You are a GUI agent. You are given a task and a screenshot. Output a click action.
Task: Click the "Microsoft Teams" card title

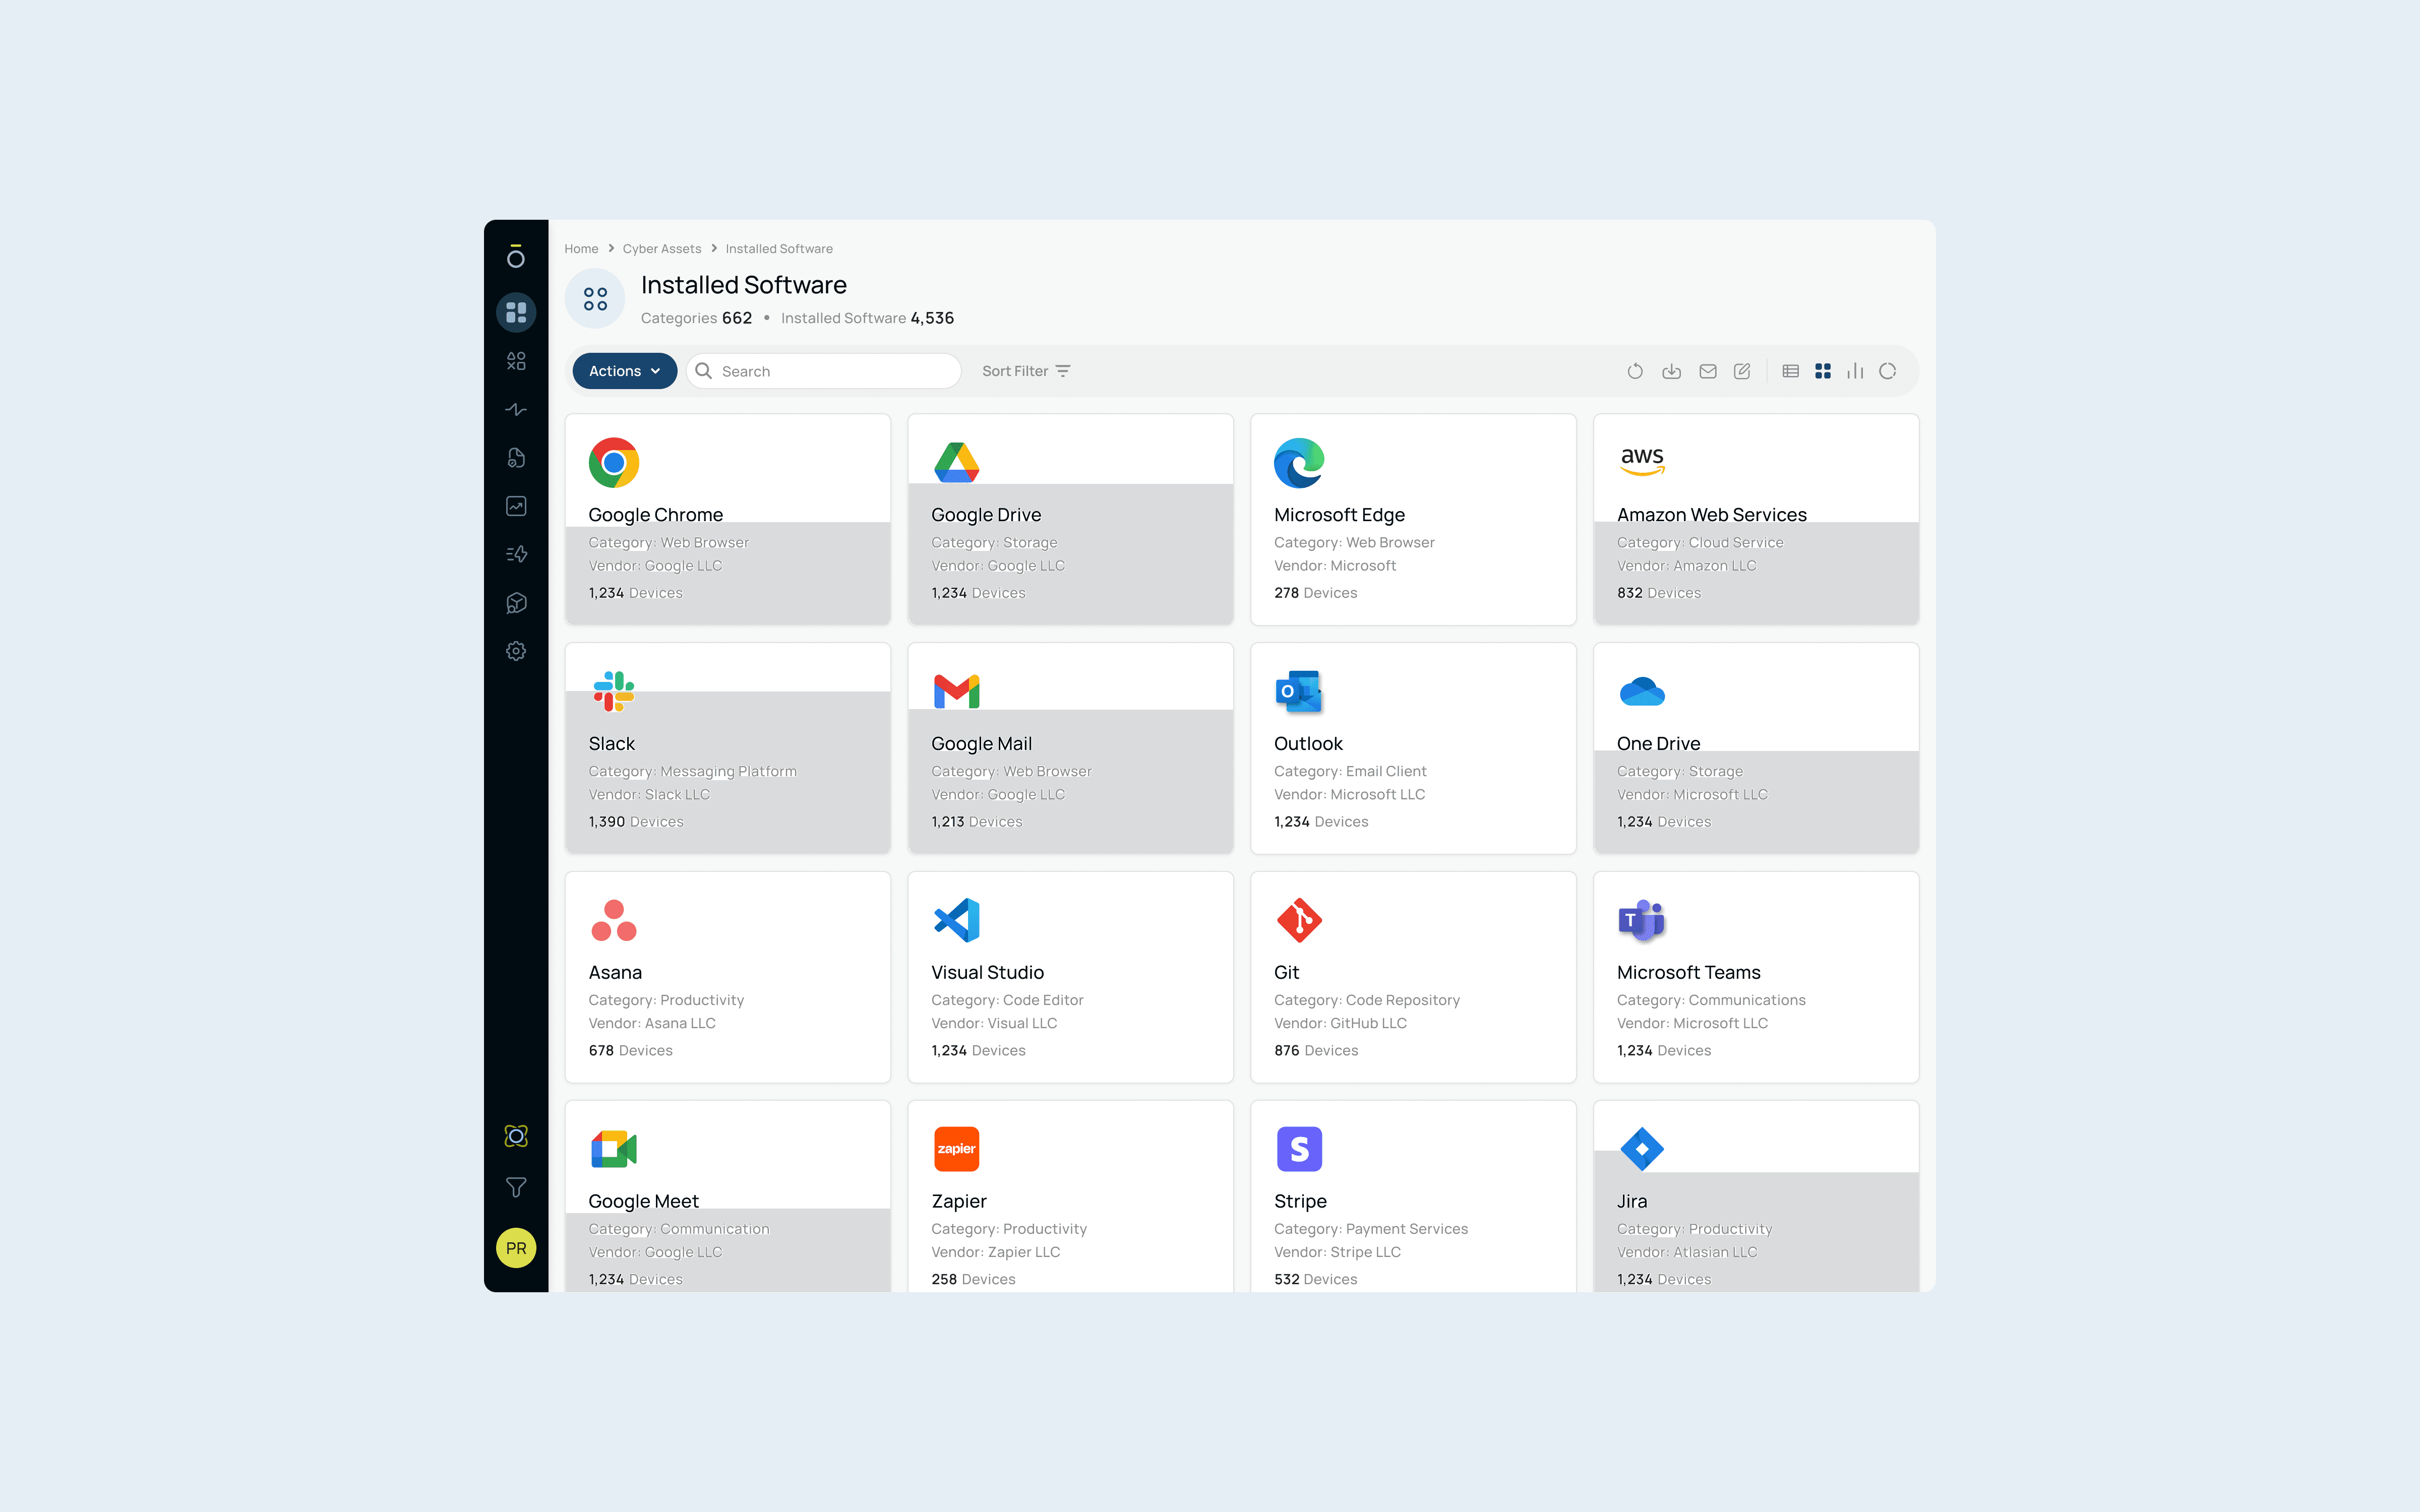tap(1688, 973)
